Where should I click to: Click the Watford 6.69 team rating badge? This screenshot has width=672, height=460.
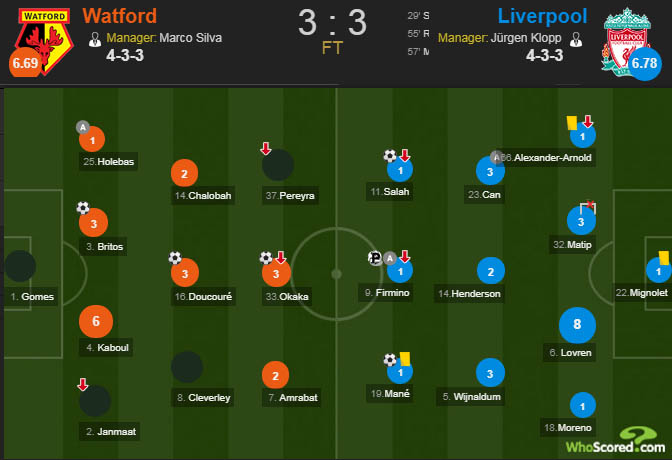[25, 63]
